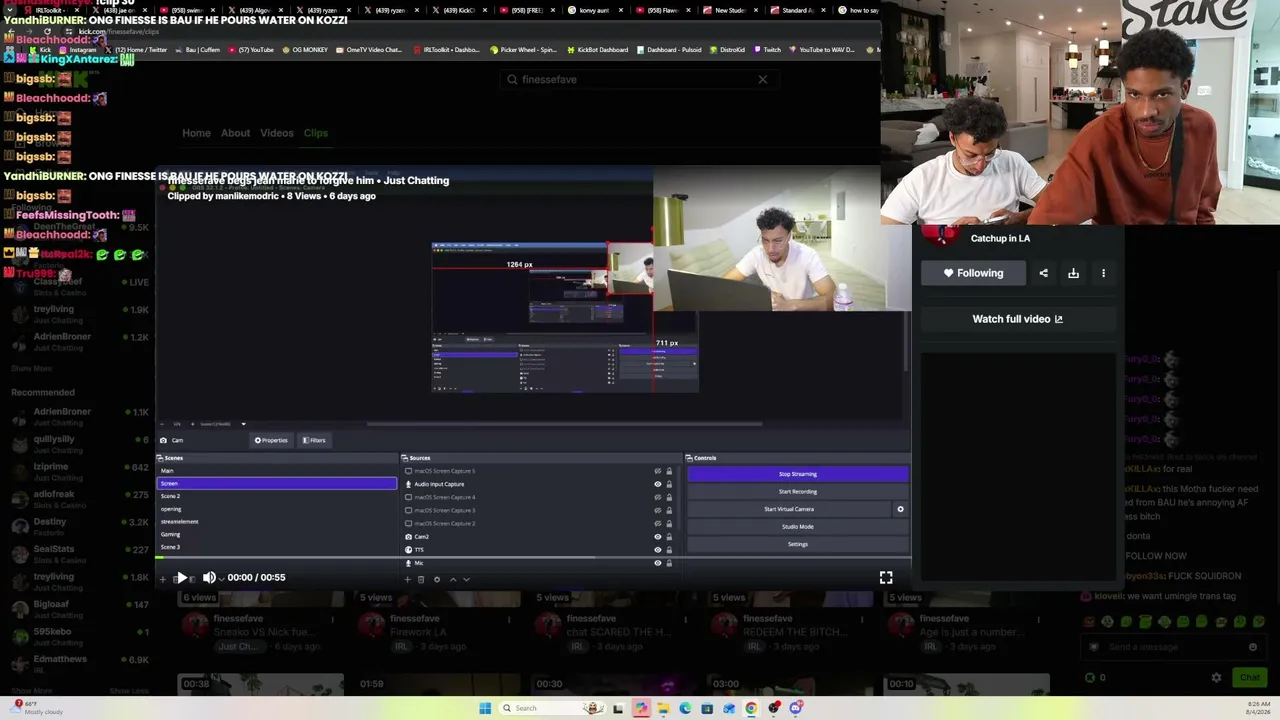Open Discord from the taskbar
Viewport: 1280px width, 720px height.
coord(796,708)
